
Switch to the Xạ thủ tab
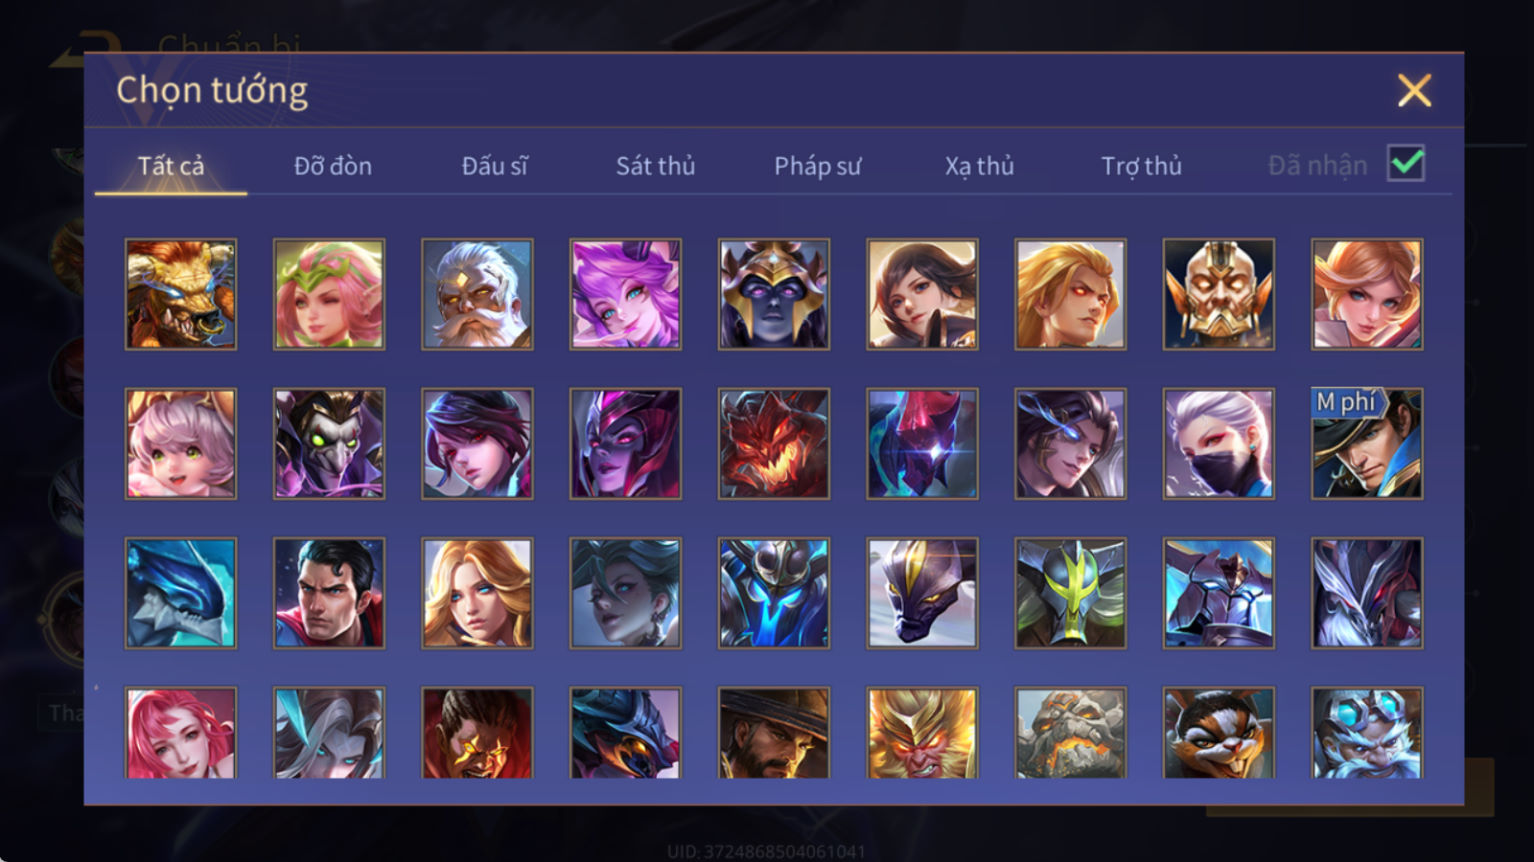point(979,166)
